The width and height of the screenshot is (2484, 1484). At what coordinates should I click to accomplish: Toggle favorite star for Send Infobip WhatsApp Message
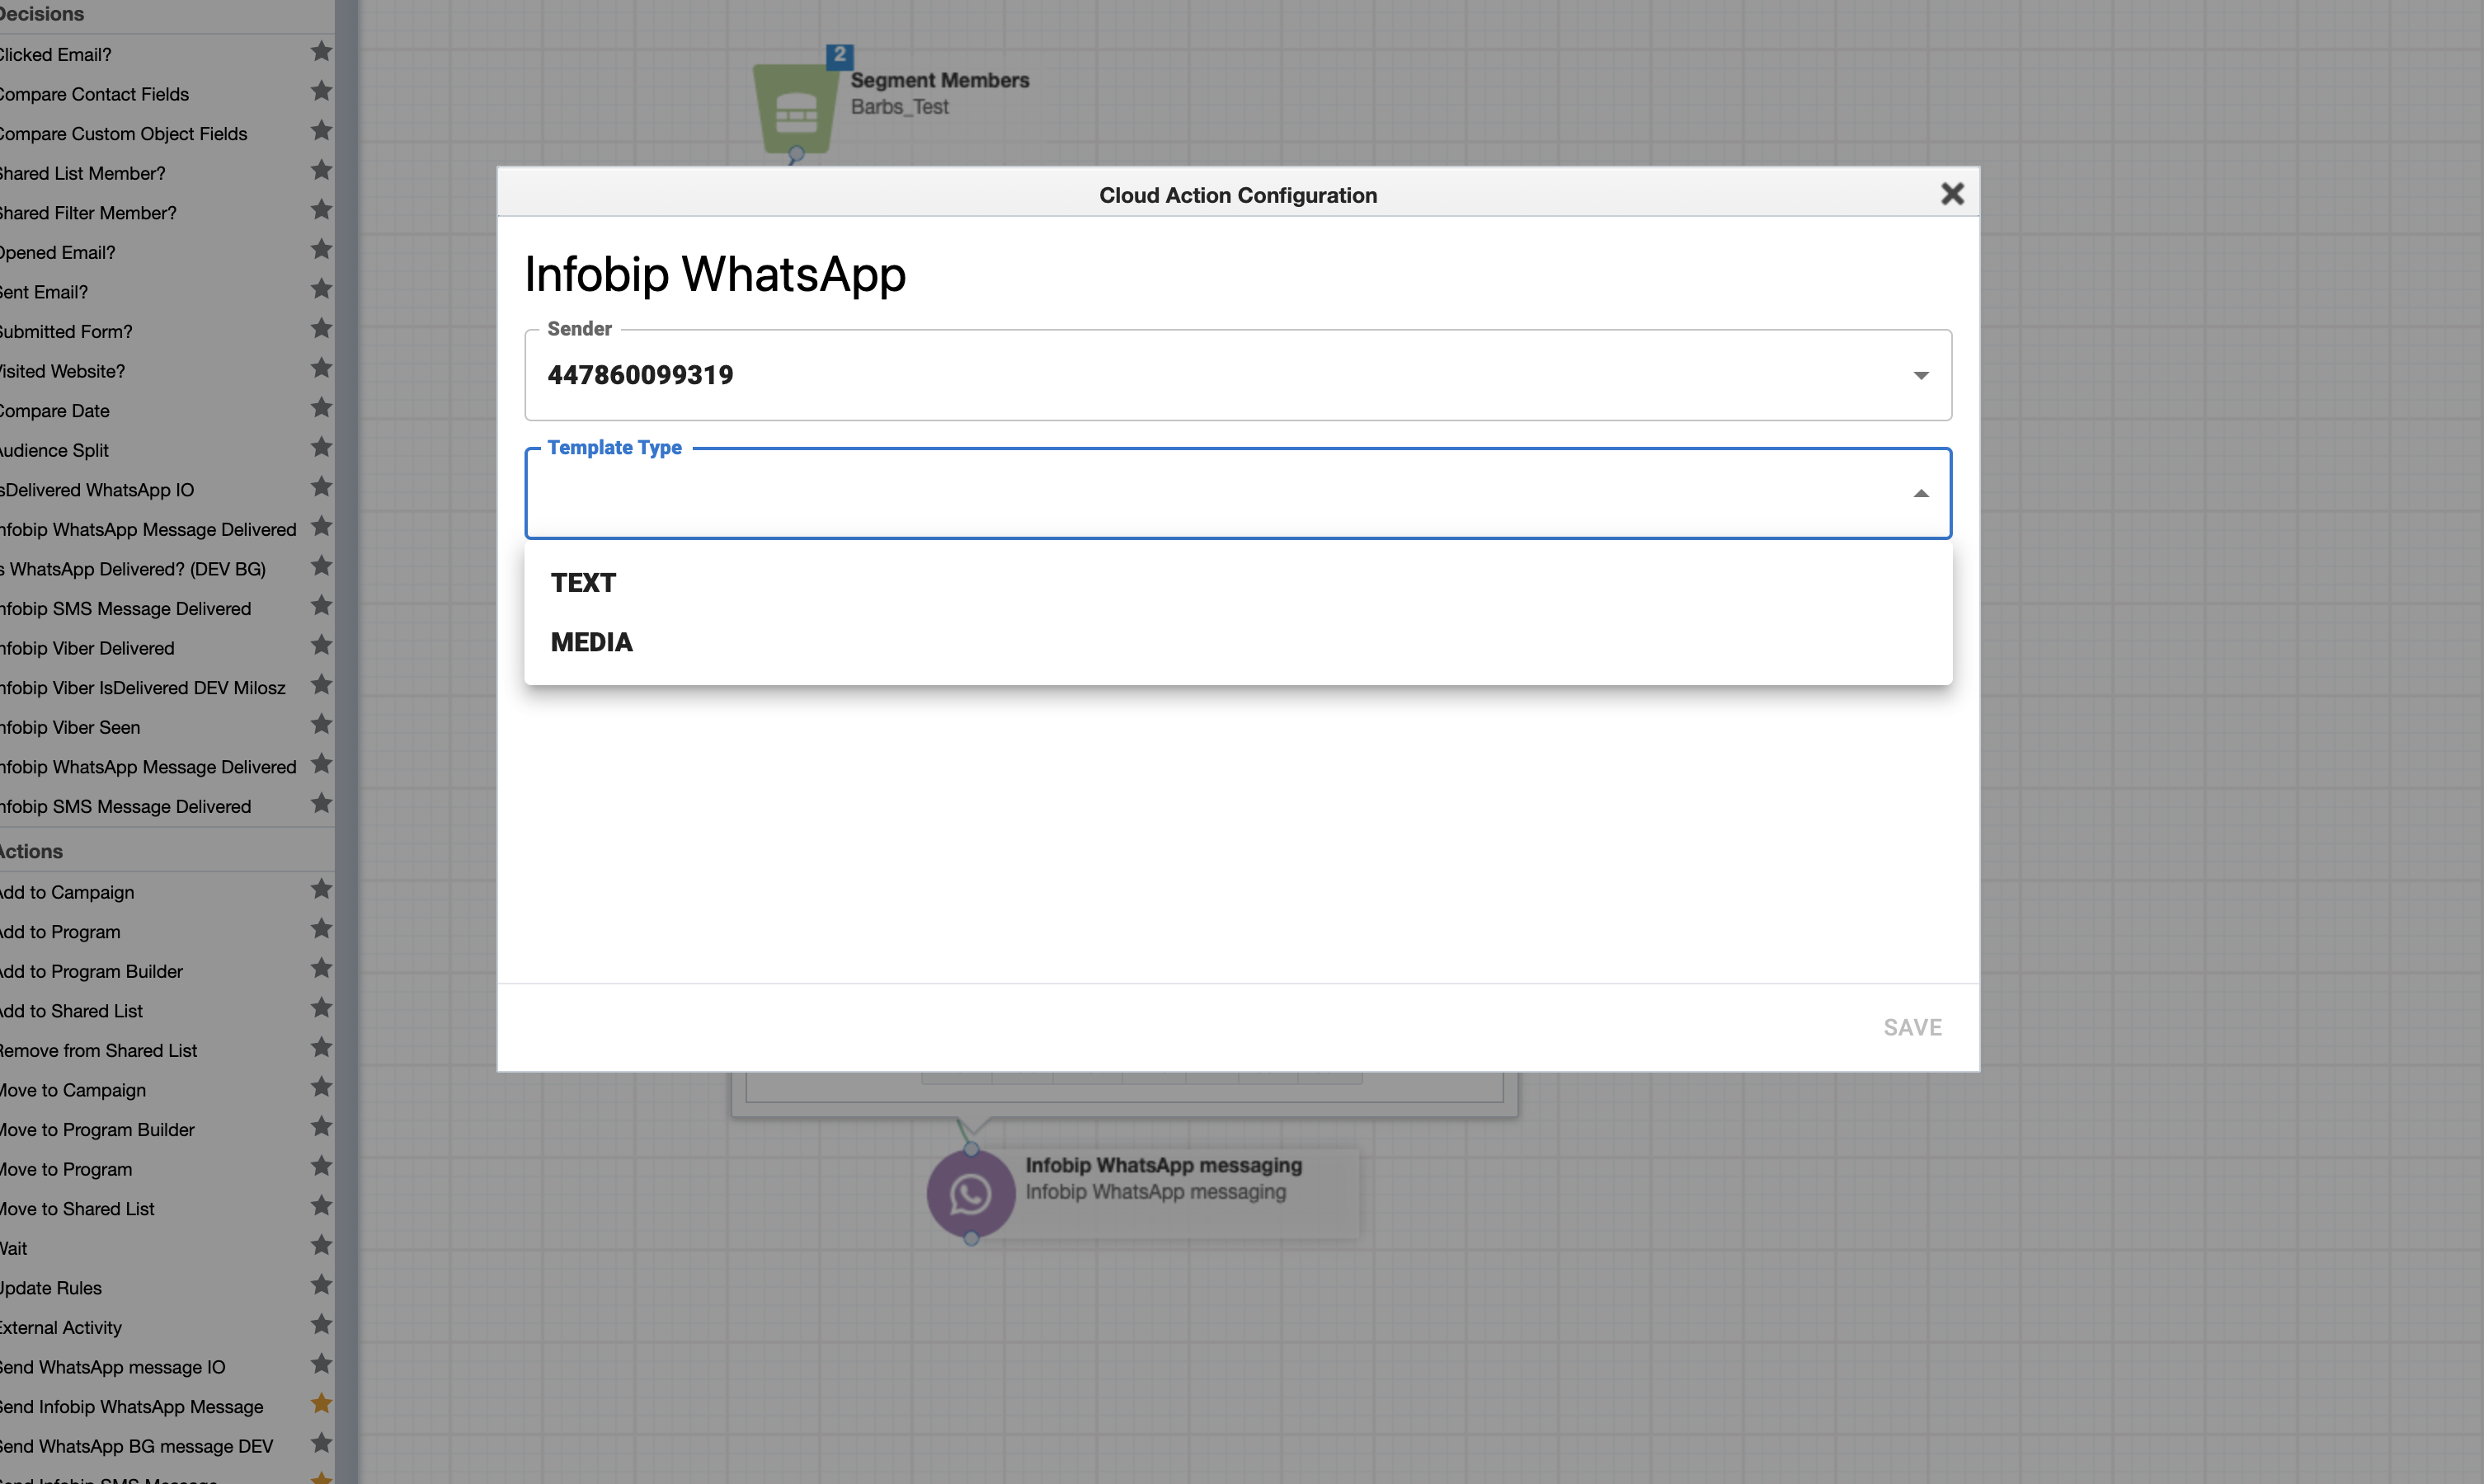[321, 1404]
